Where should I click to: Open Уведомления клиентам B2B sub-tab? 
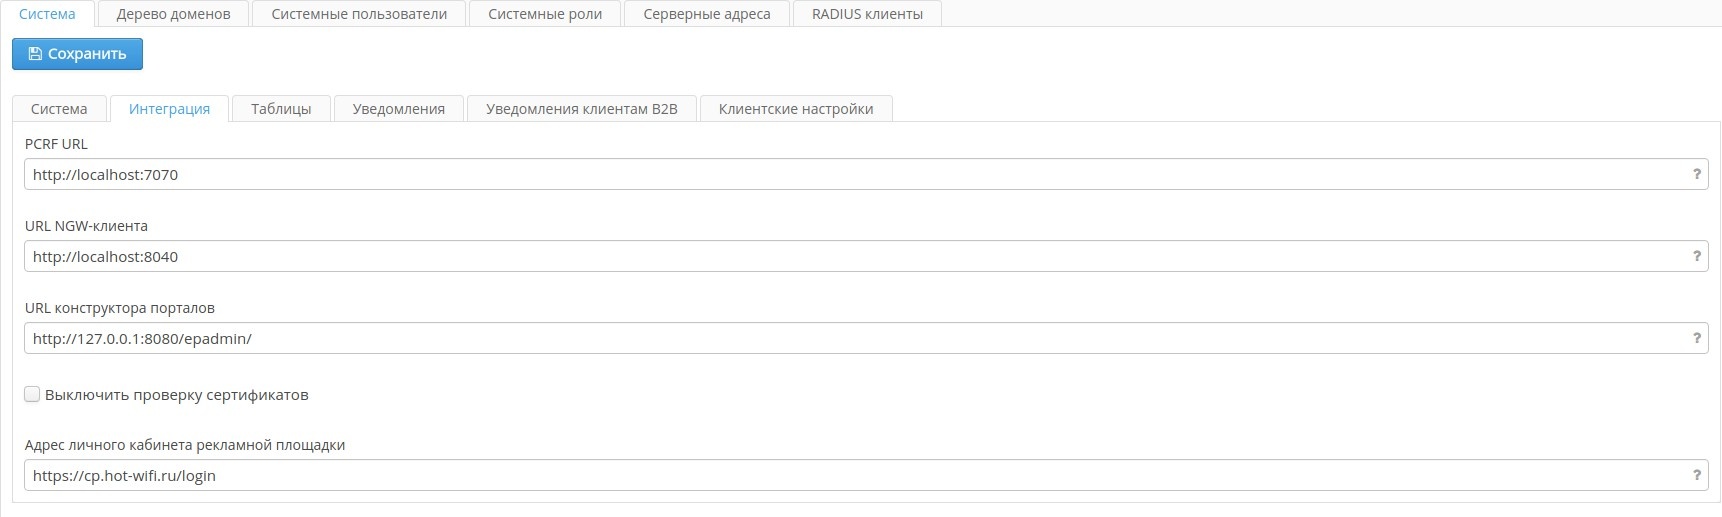581,109
